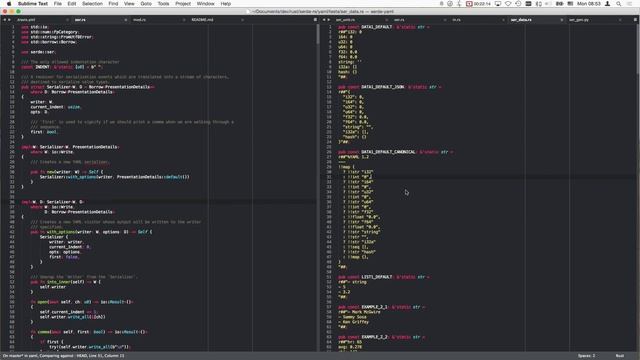The width and height of the screenshot is (640, 360).
Task: Click the git branch status text in status bar
Action: point(63,356)
